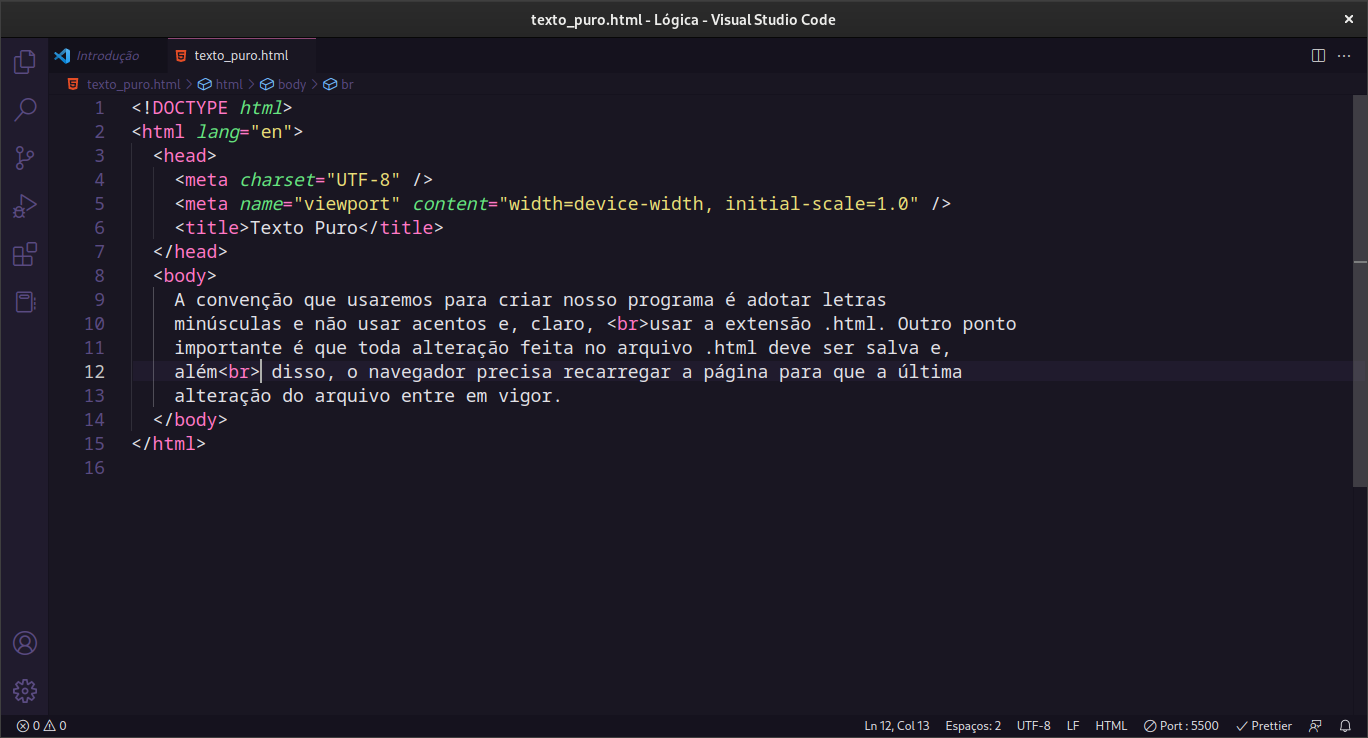Click the feedback icon in the status bar
Image resolution: width=1368 pixels, height=738 pixels.
point(1315,726)
